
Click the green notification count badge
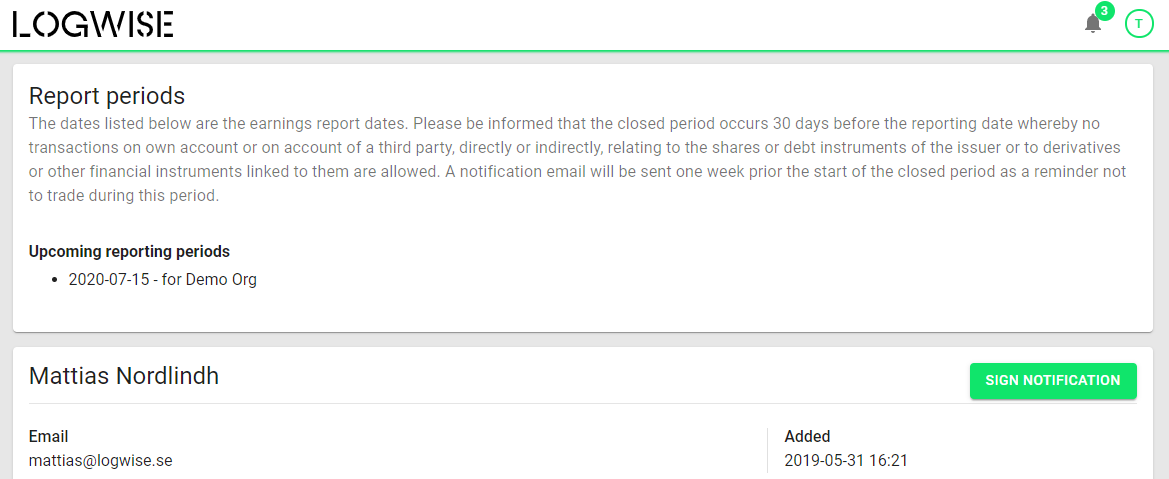point(1104,11)
